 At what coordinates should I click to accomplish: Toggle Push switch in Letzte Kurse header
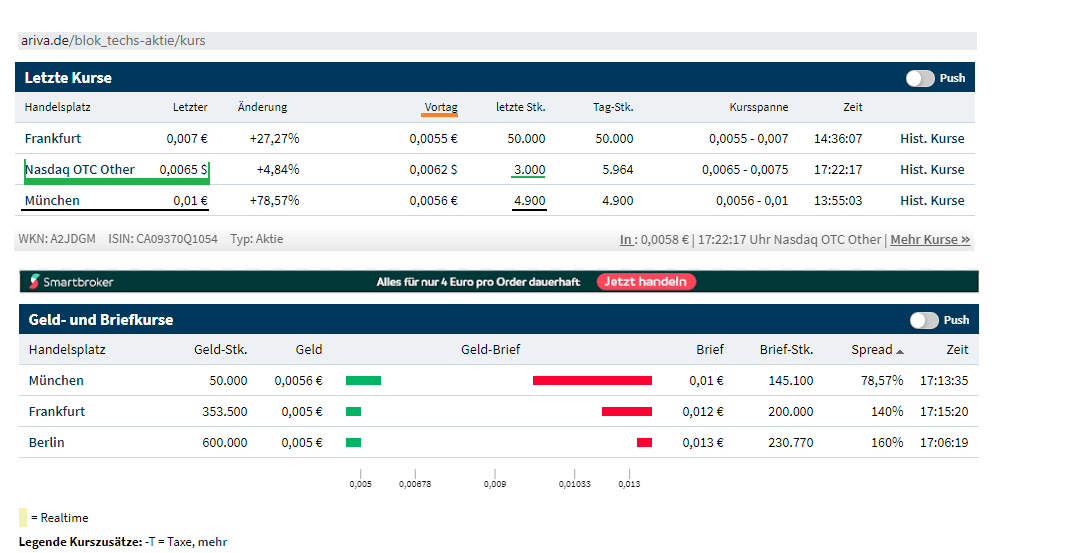[920, 78]
